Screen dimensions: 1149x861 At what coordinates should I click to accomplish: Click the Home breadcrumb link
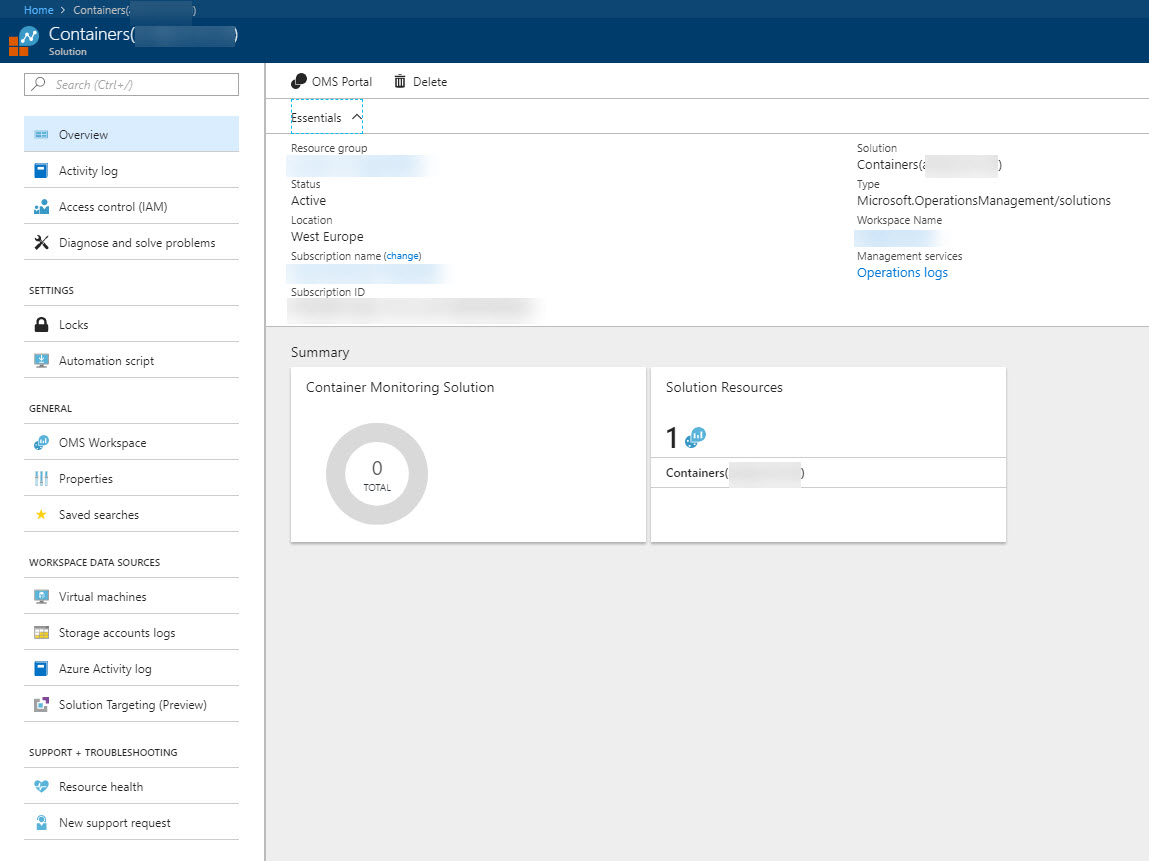tap(37, 9)
